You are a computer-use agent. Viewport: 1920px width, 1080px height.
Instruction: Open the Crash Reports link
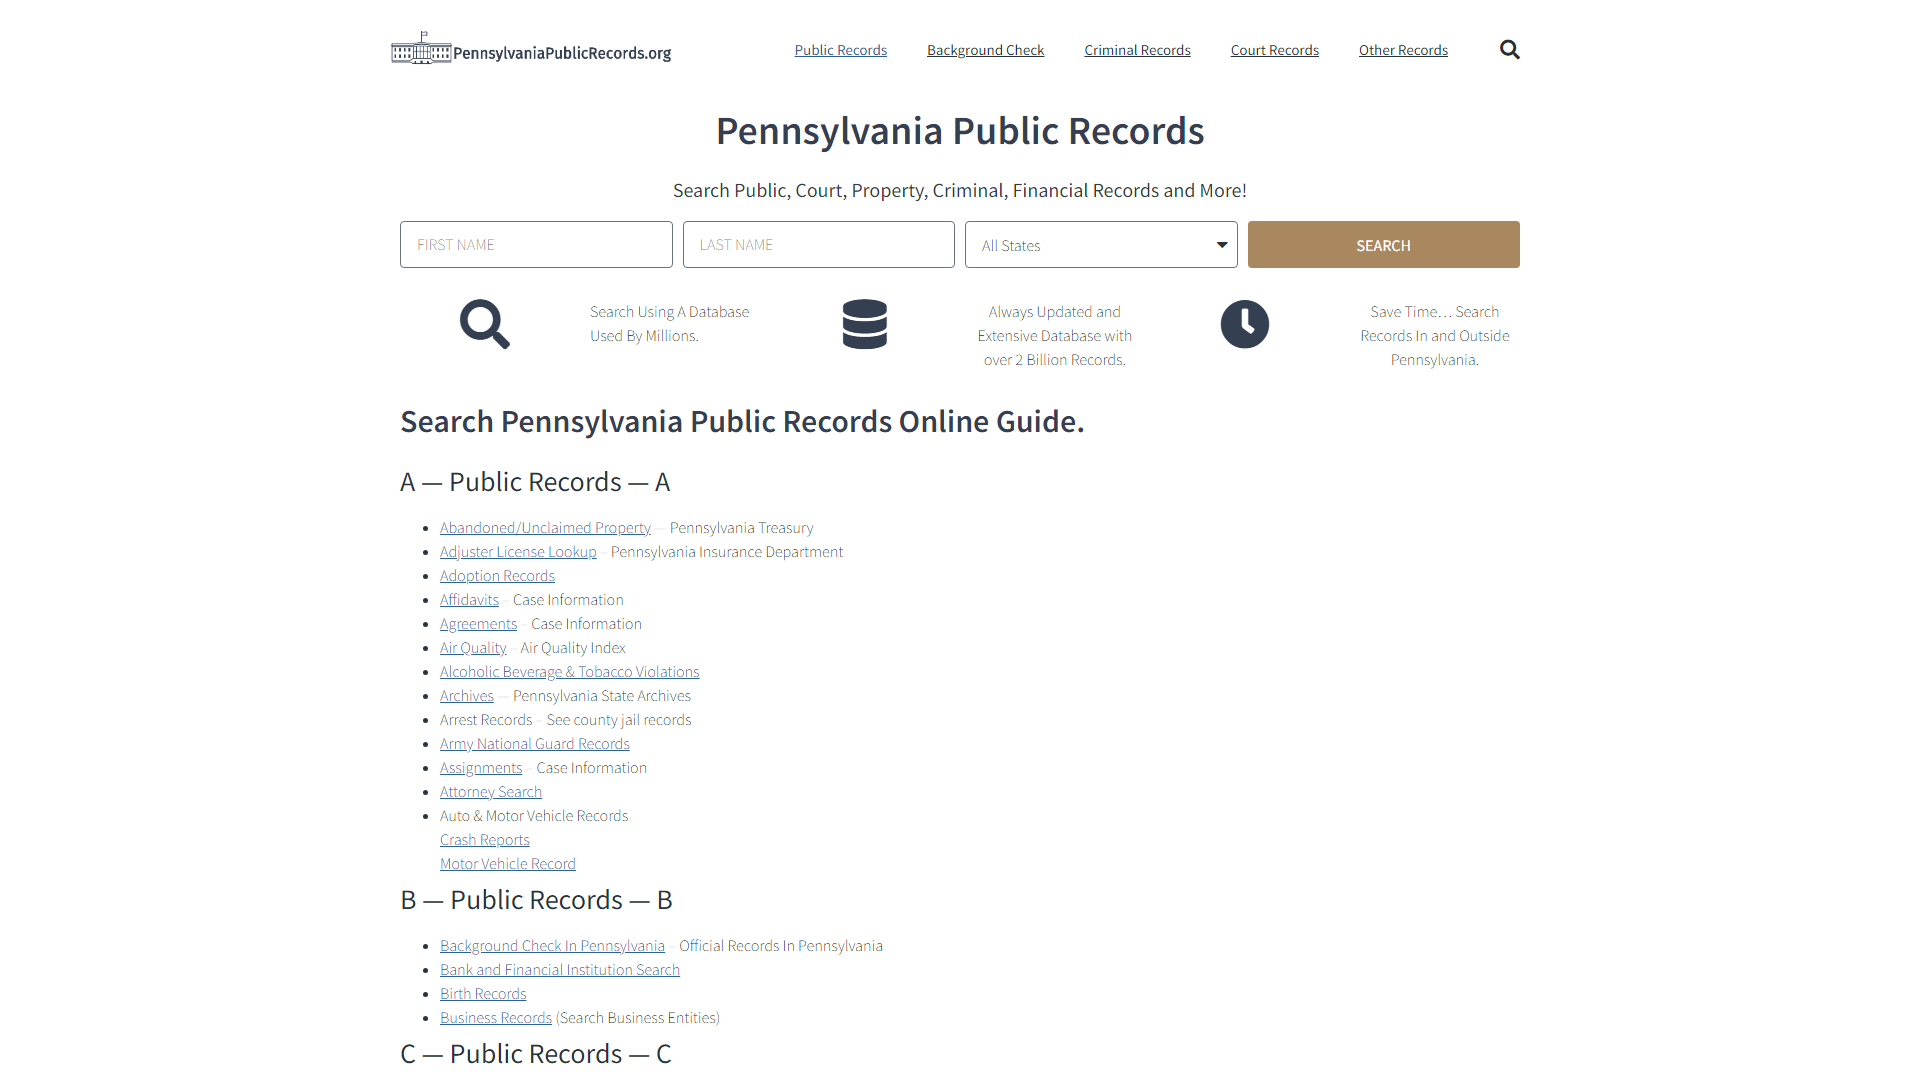click(485, 840)
